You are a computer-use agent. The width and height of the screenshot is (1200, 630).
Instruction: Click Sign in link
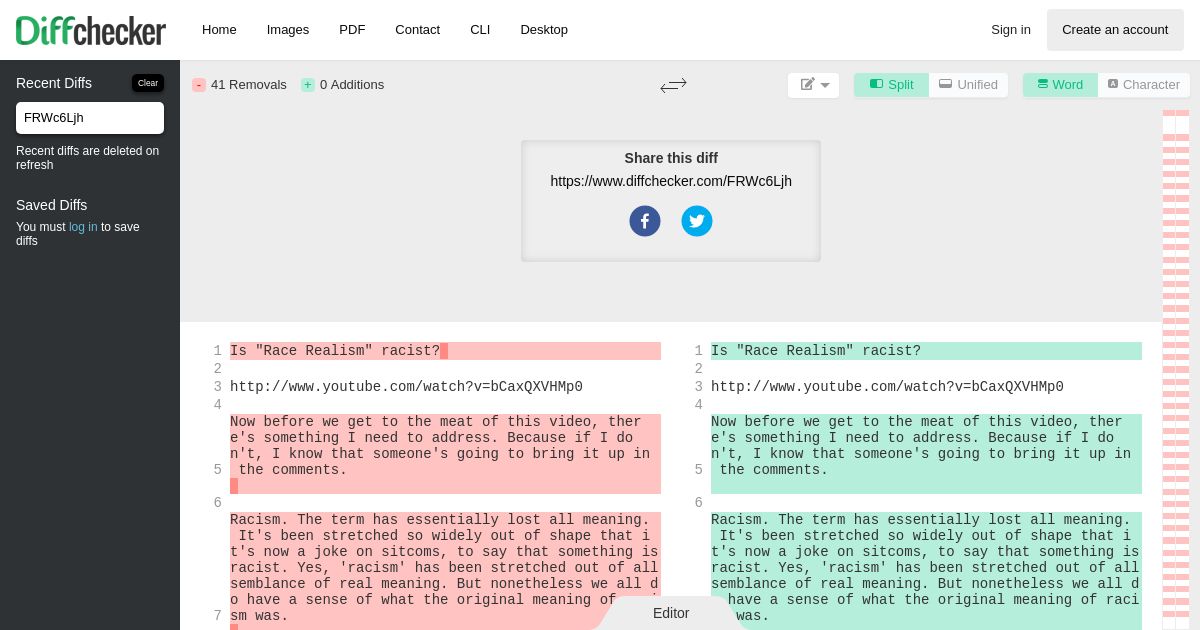[1011, 30]
